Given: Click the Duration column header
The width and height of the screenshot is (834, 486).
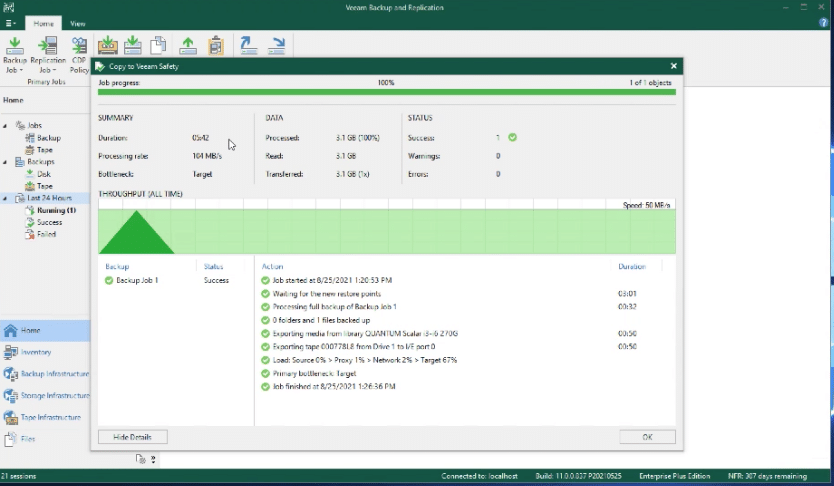Looking at the screenshot, I should click(632, 266).
